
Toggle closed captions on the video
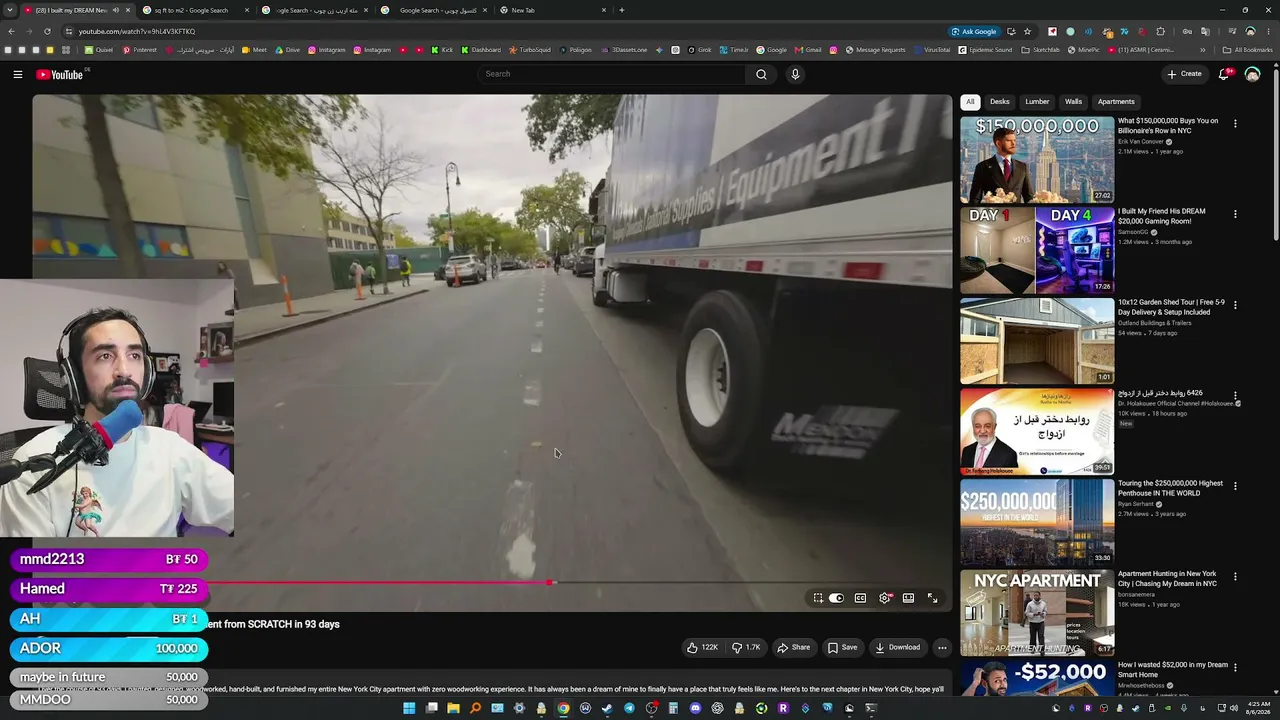(860, 598)
